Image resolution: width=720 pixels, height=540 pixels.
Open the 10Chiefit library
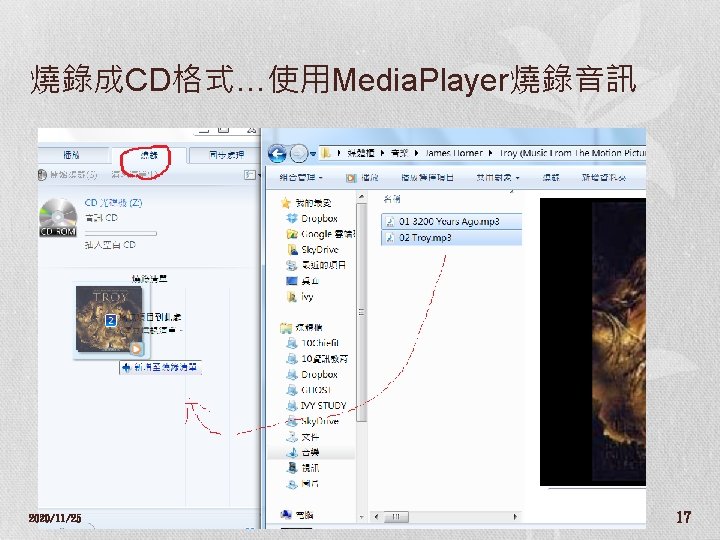tap(320, 343)
